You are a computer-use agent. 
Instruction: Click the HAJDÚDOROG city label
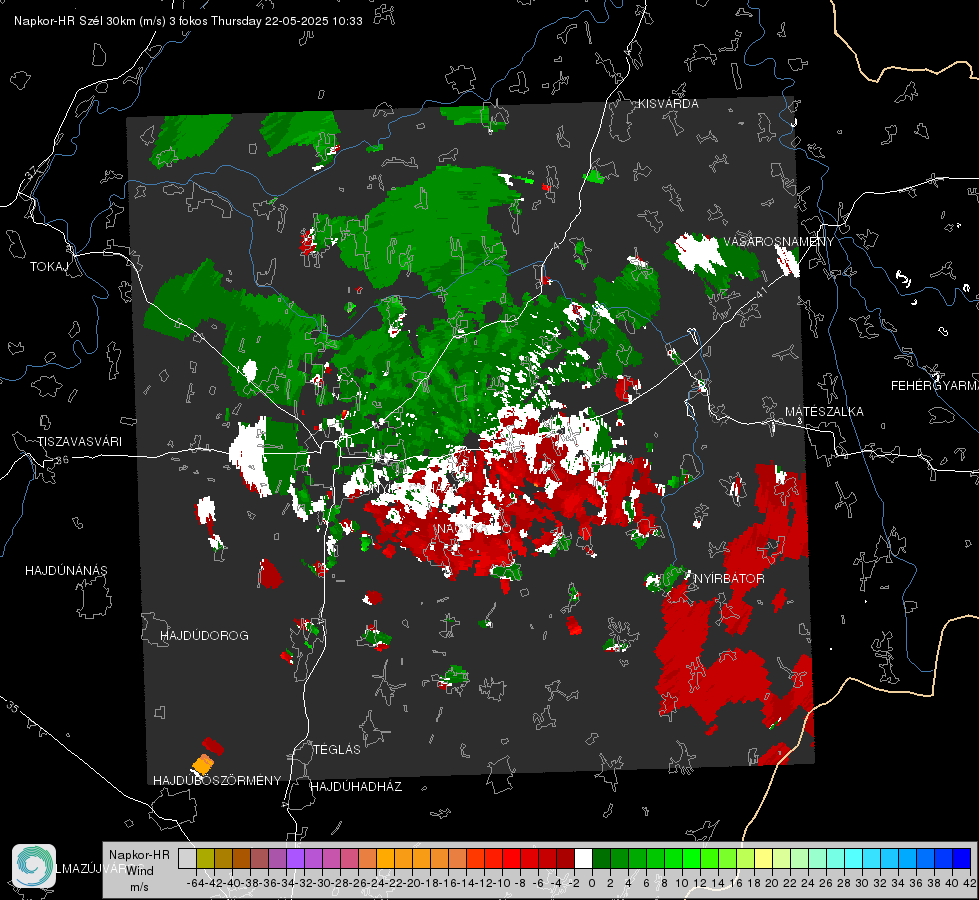(204, 635)
